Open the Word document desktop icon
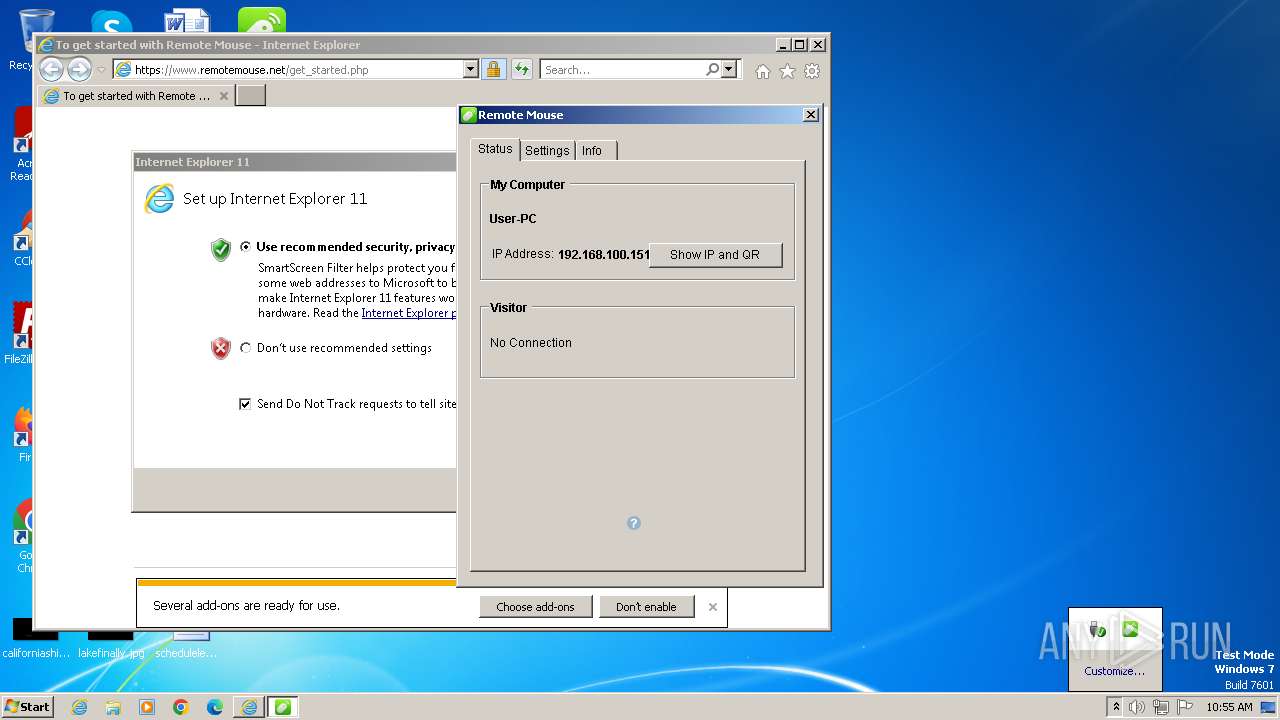 coord(187,21)
